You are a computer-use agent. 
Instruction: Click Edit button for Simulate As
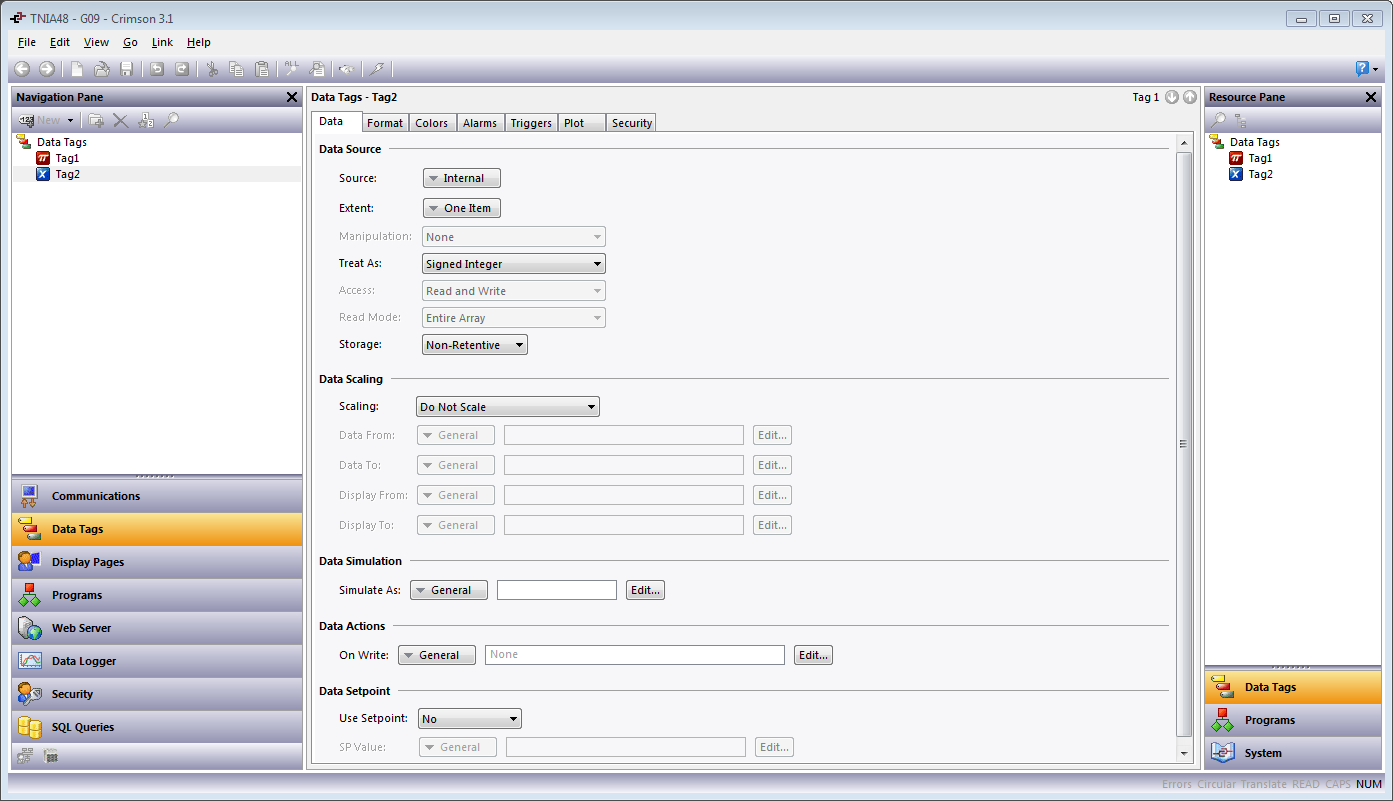pyautogui.click(x=645, y=590)
